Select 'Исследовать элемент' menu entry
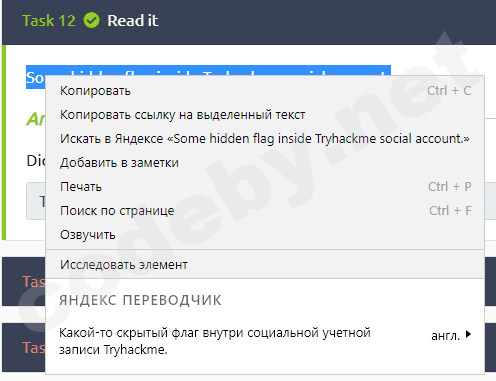496x381 pixels. tap(265, 264)
